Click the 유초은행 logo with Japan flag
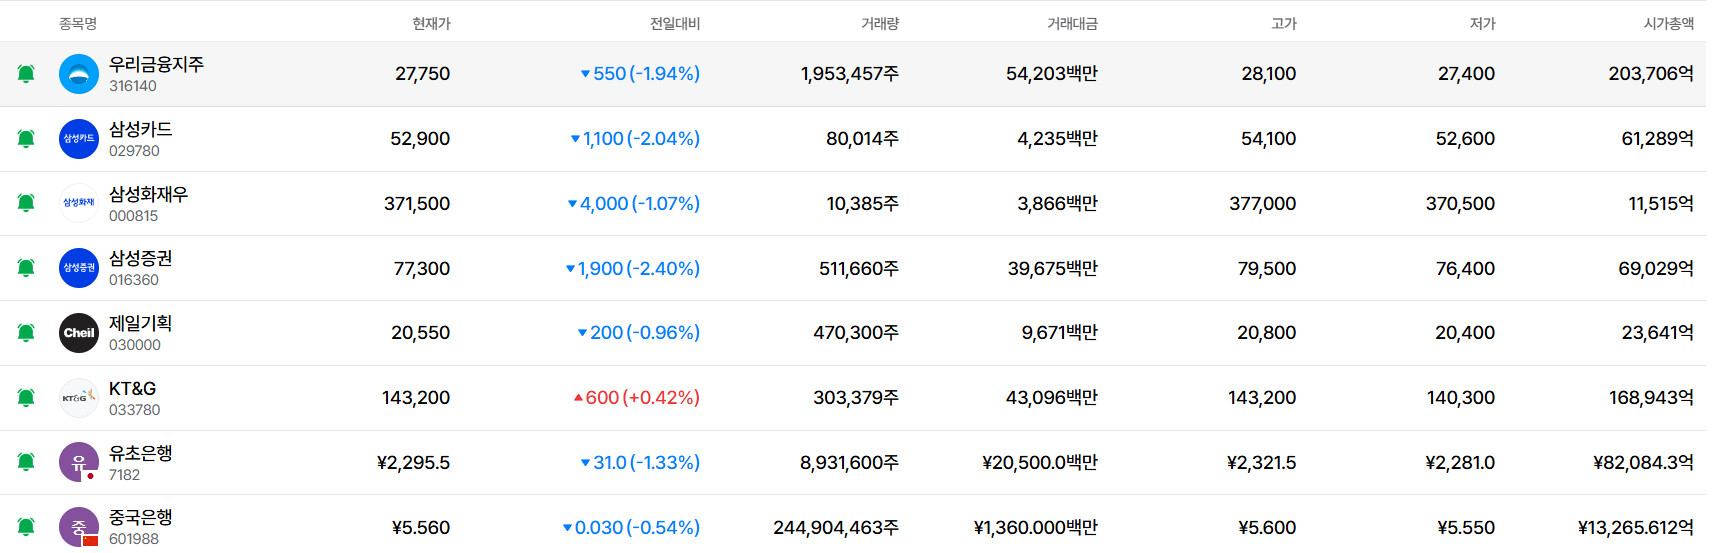1725x553 pixels. [x=79, y=462]
